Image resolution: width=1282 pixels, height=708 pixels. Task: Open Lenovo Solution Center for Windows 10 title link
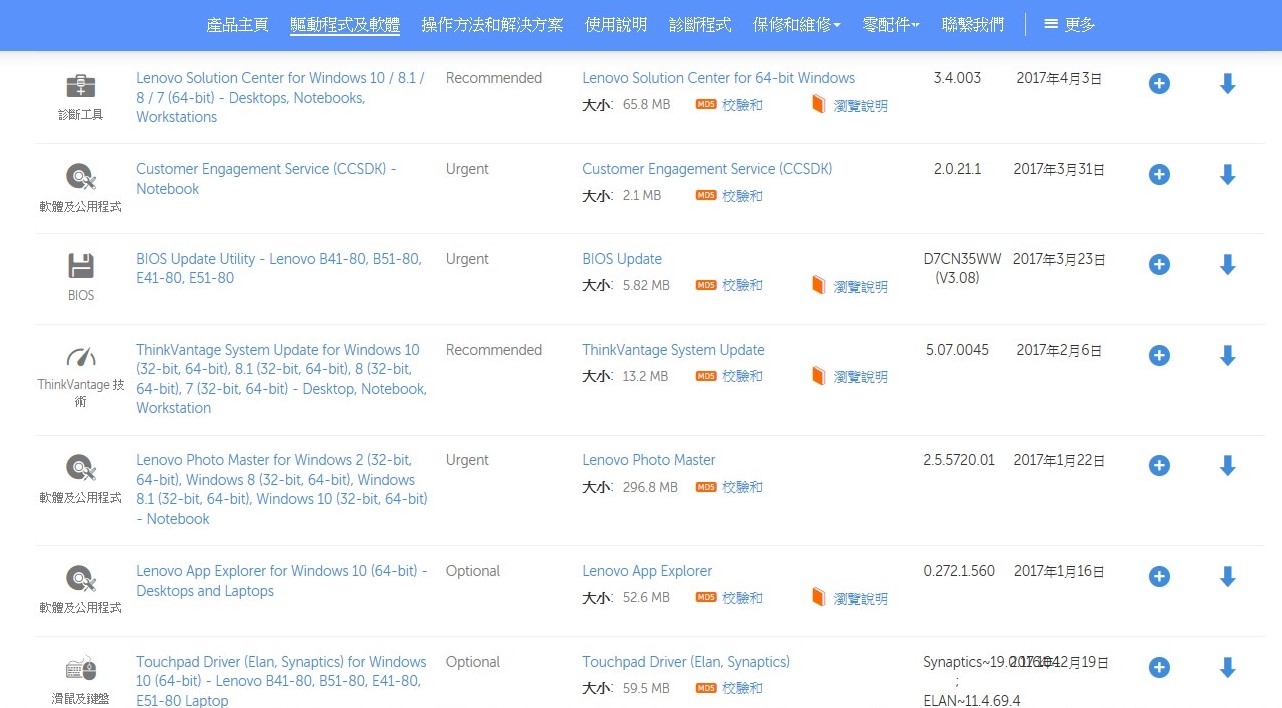281,97
